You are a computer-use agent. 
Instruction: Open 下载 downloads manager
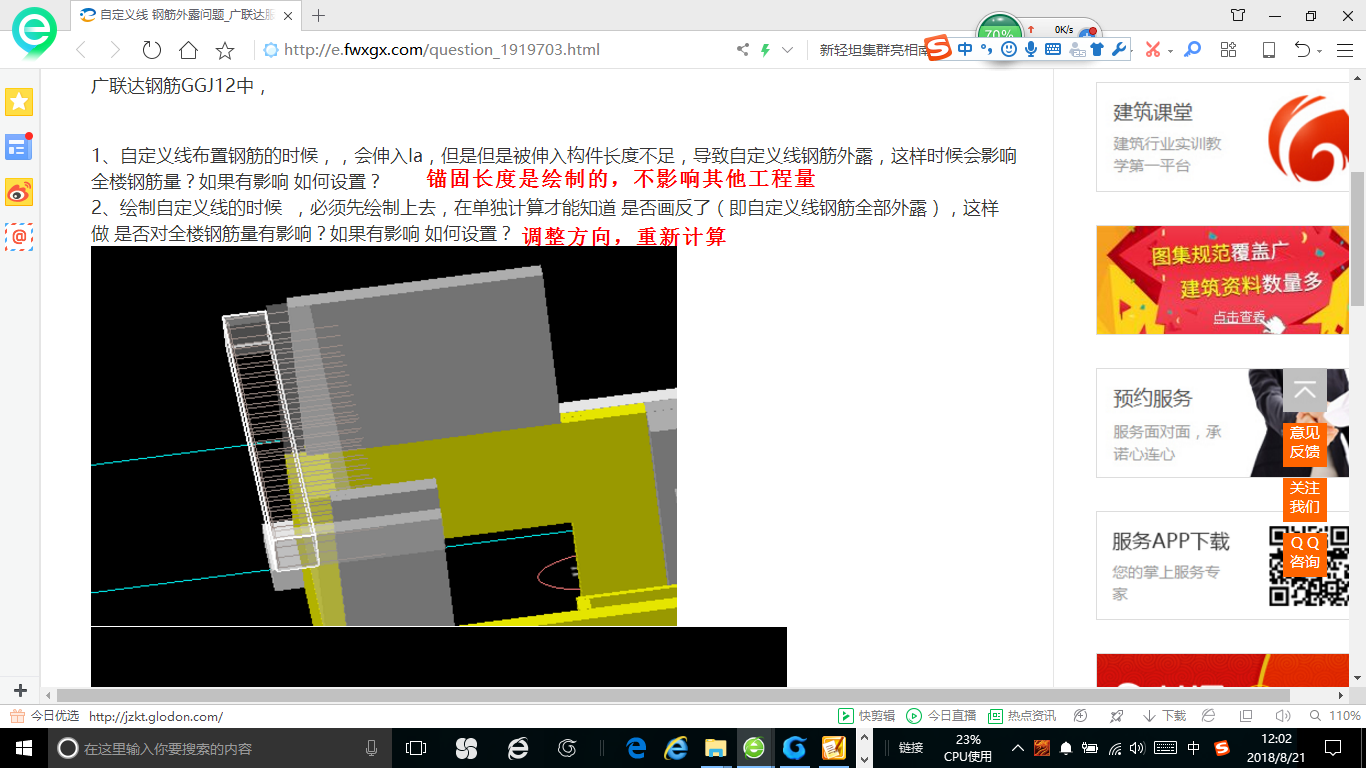(1164, 716)
